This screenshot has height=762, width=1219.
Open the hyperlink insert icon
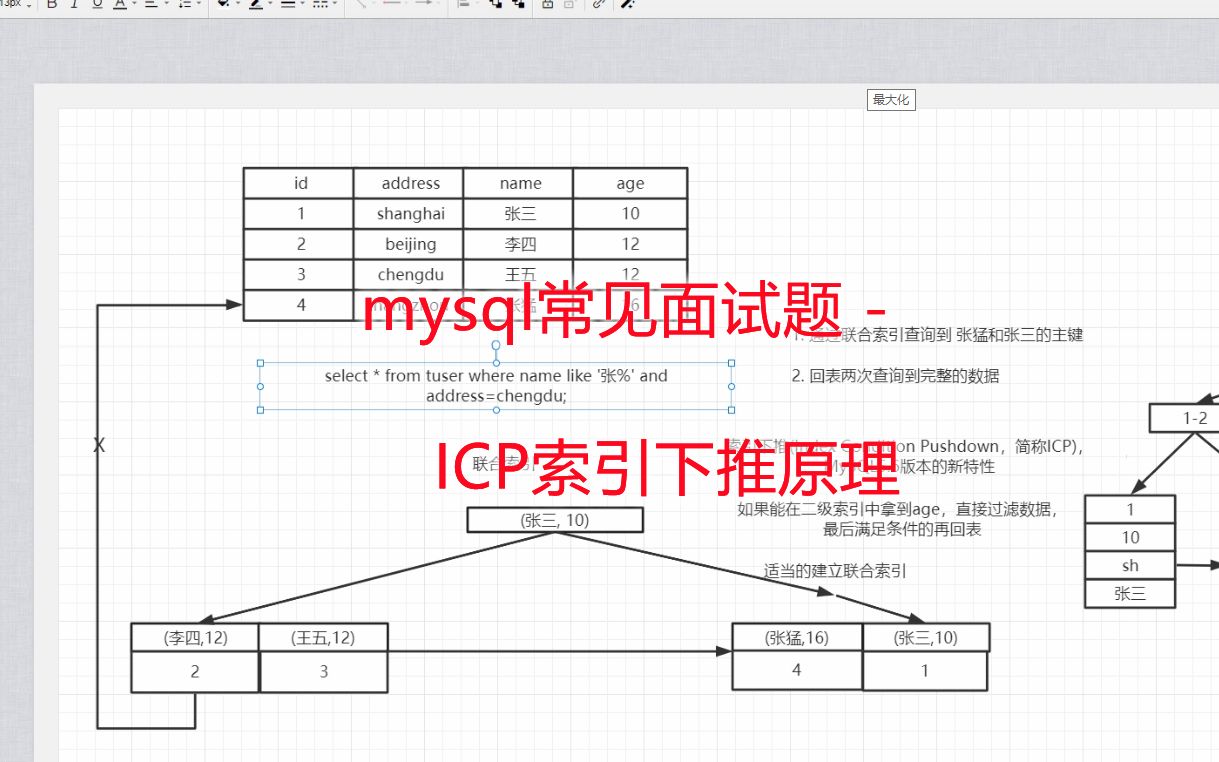[598, 5]
